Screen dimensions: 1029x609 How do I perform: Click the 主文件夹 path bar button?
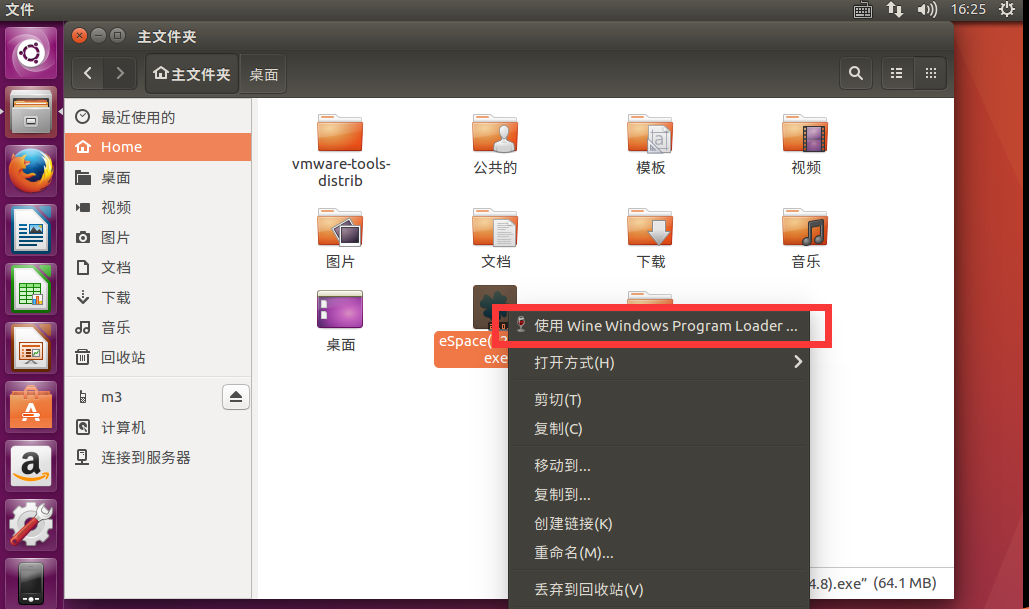tap(192, 74)
